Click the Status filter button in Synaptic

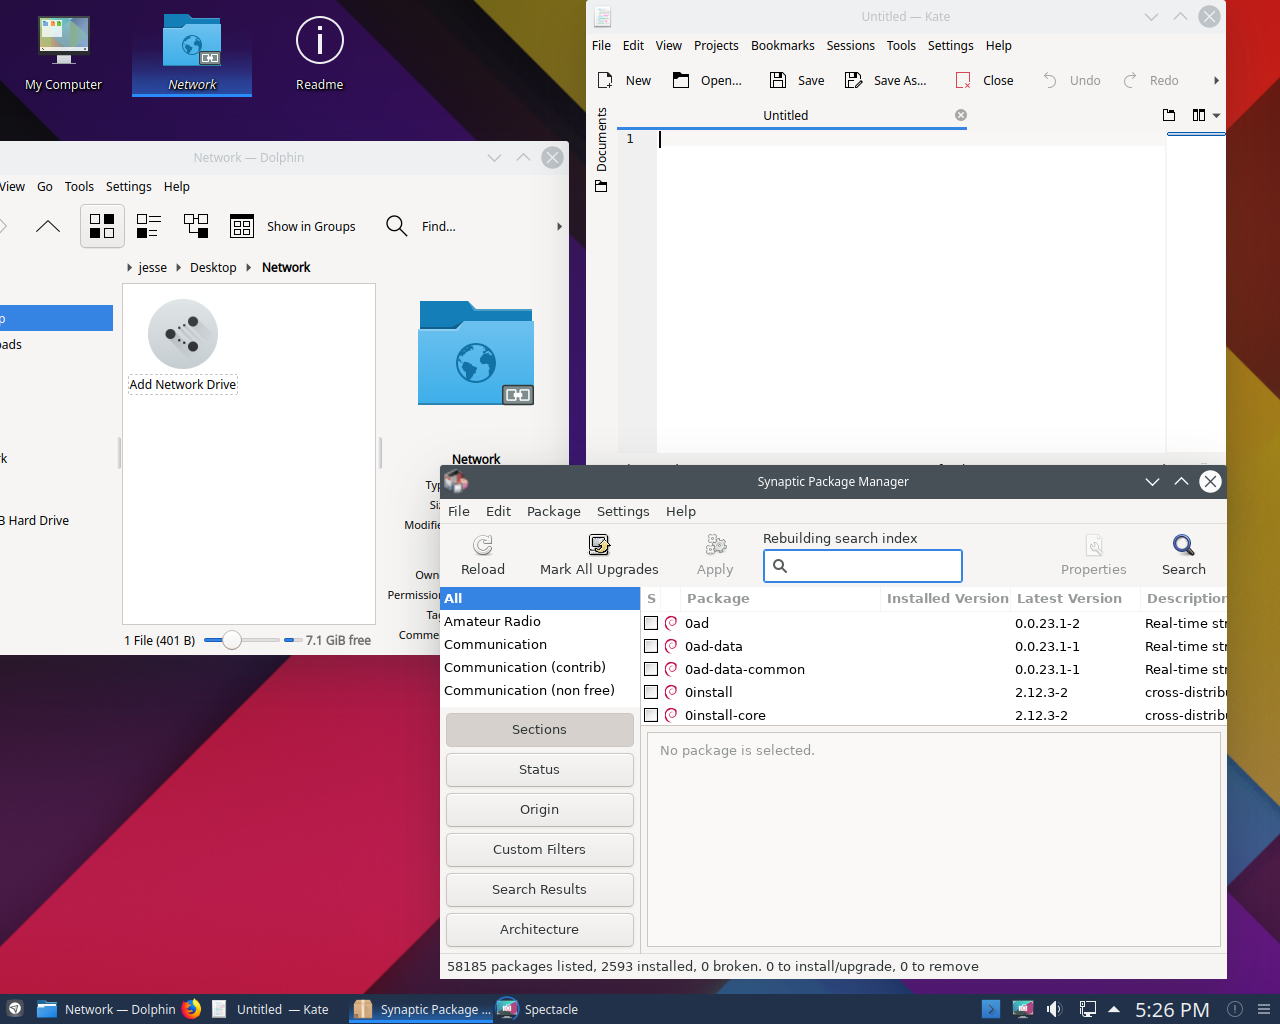pyautogui.click(x=540, y=769)
